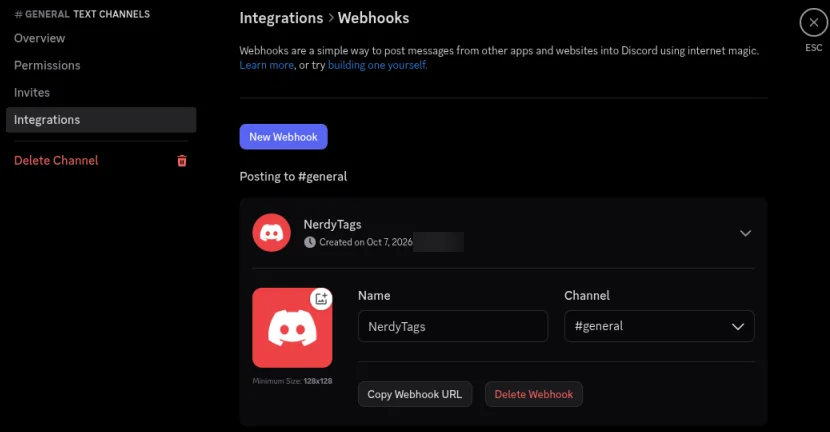Open the #general Channel dropdown

[659, 326]
